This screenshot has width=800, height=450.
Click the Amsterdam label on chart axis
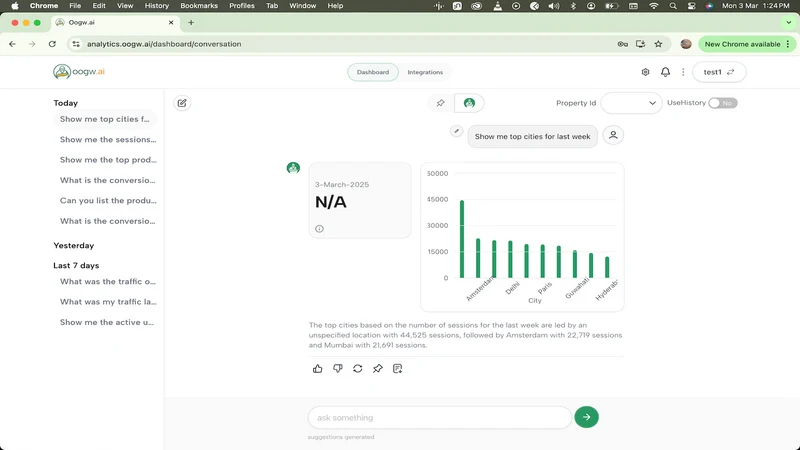480,289
